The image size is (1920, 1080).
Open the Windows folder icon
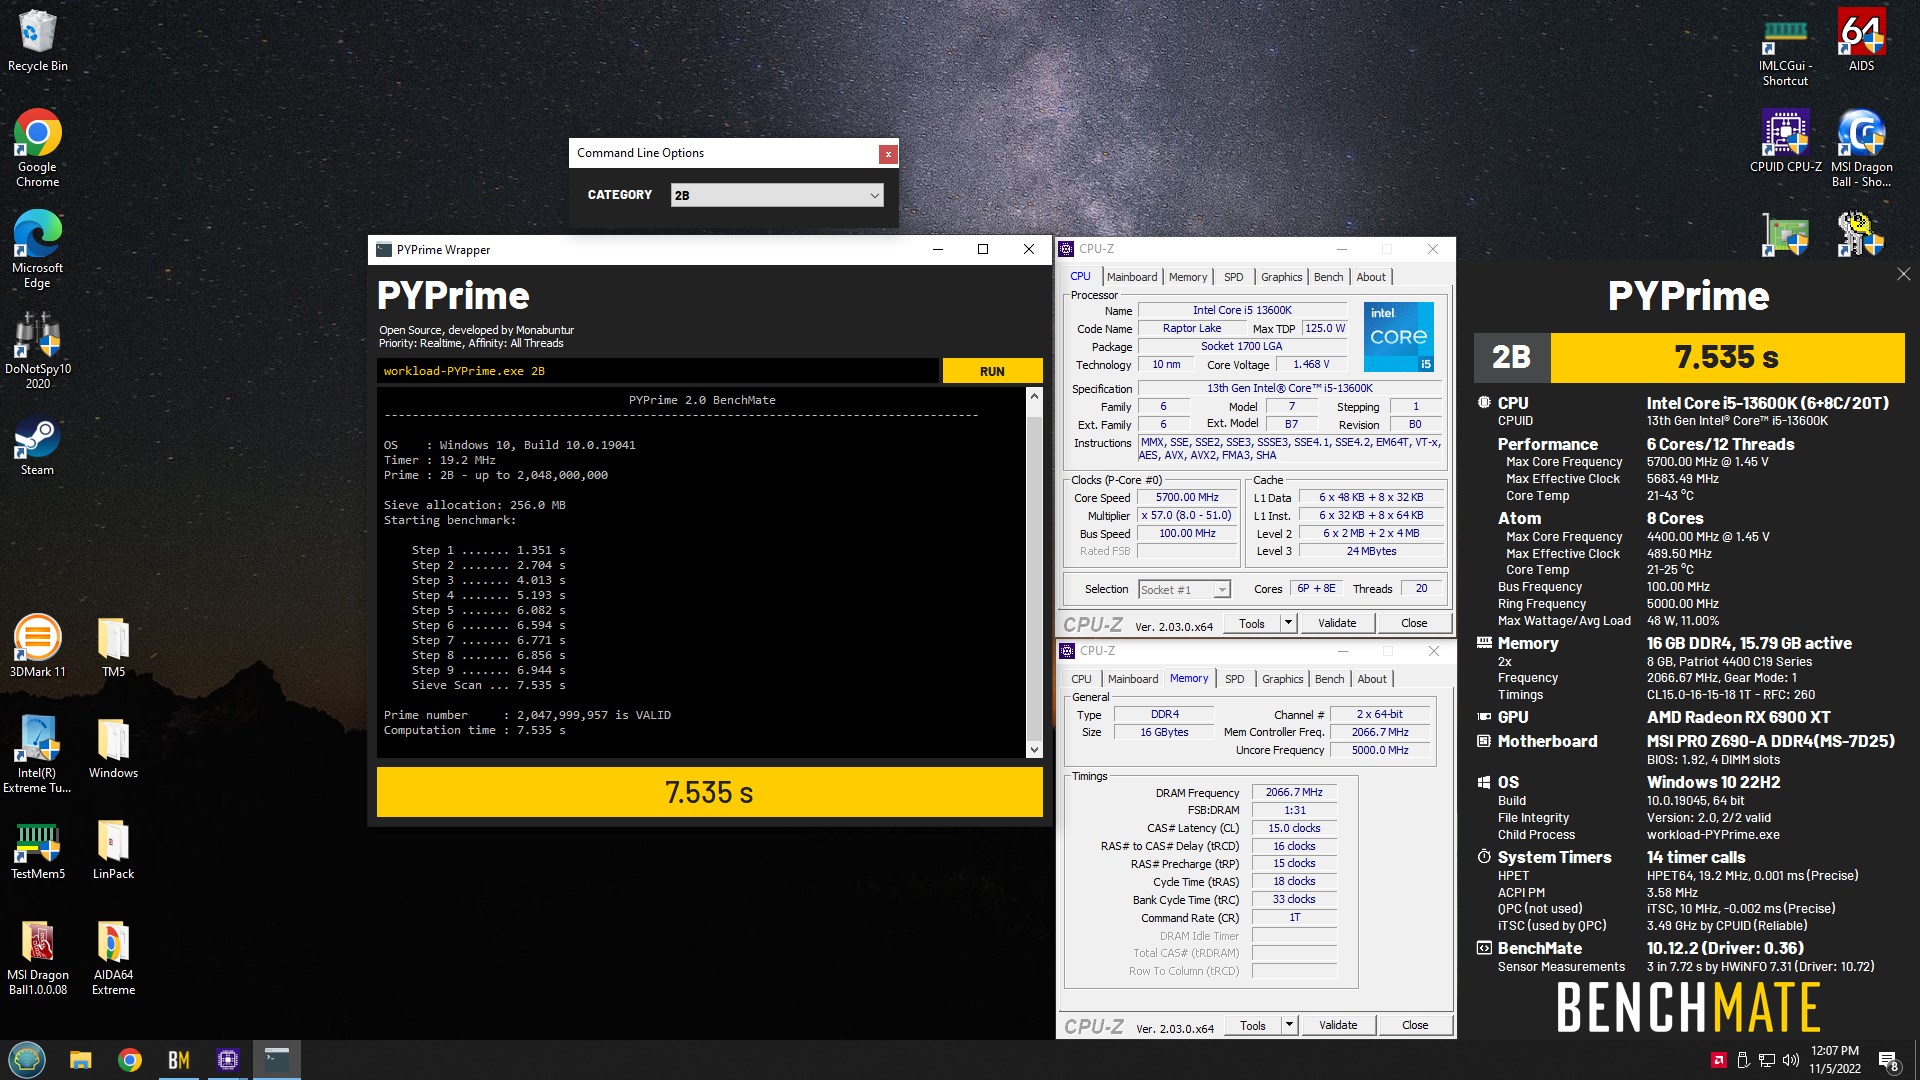pyautogui.click(x=113, y=749)
